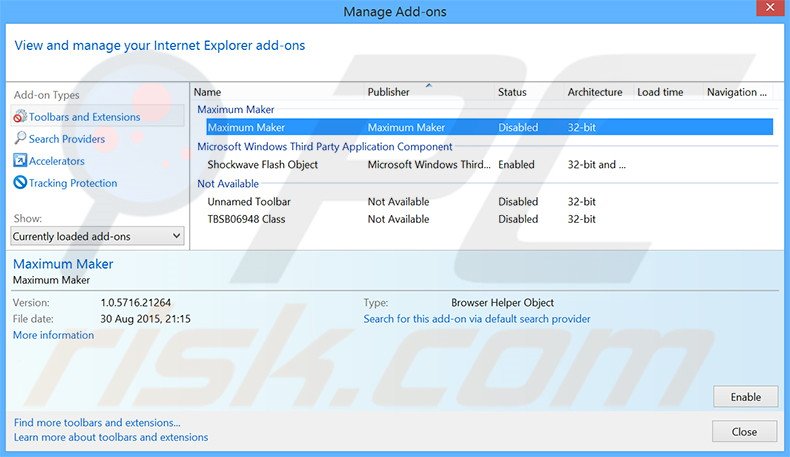Open the Show add-ons dropdown
Screen dimensions: 790x457
point(97,236)
